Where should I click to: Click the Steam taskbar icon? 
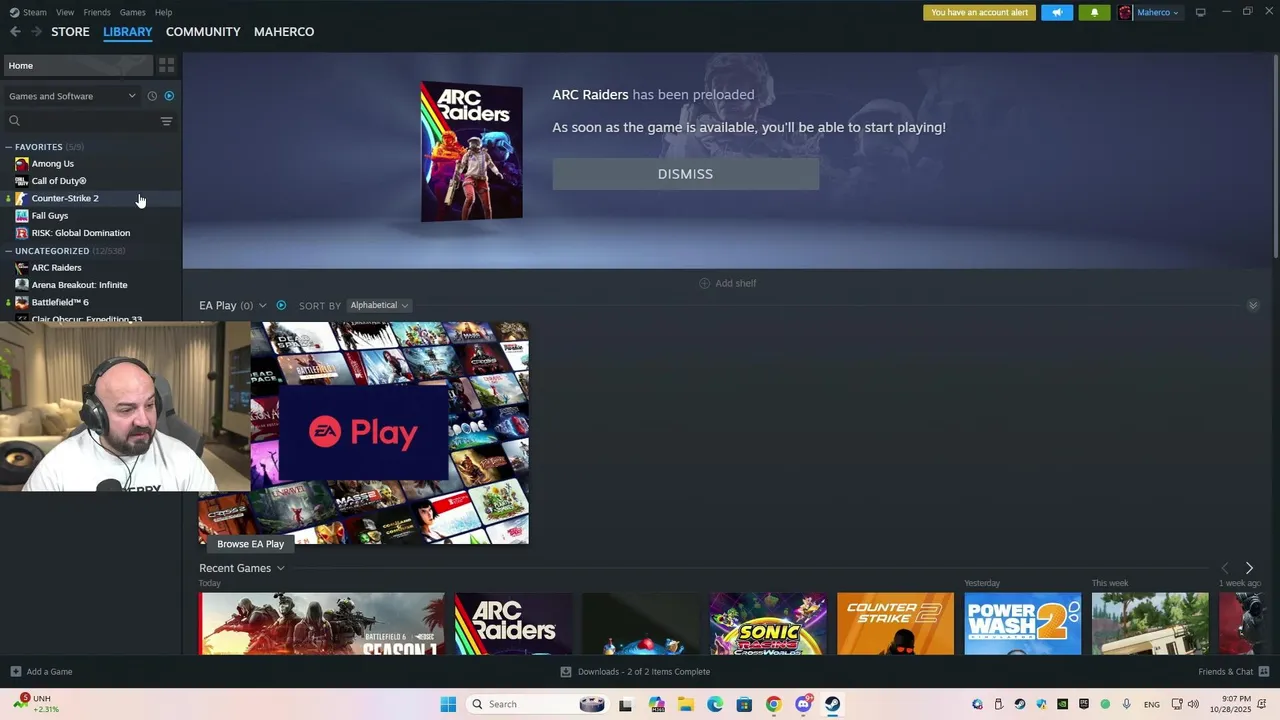pos(832,704)
